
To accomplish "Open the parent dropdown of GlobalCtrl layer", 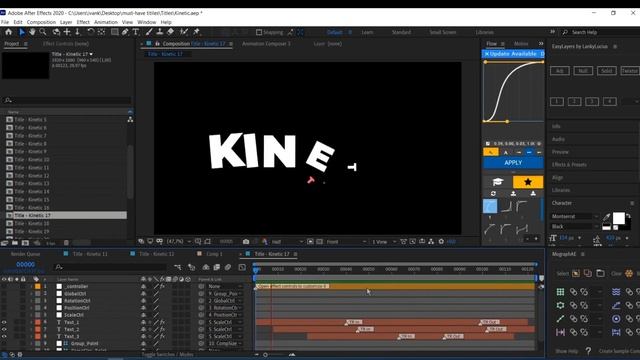I will tap(225, 293).
